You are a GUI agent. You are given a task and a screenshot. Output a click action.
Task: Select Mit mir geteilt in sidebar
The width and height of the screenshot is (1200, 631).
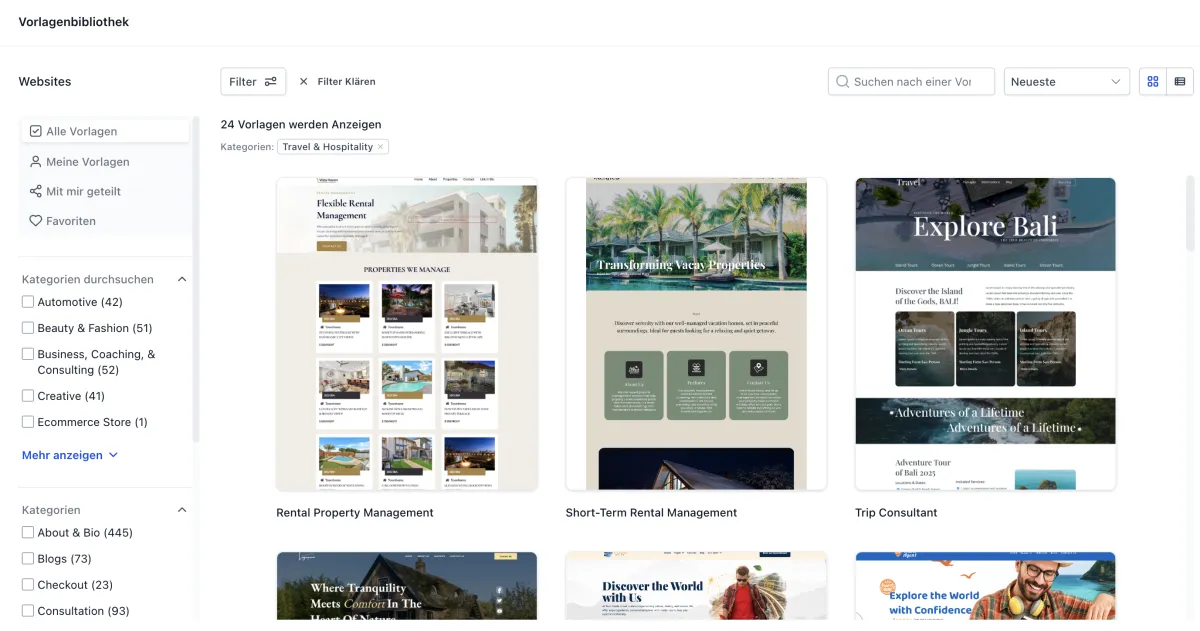[x=106, y=191]
